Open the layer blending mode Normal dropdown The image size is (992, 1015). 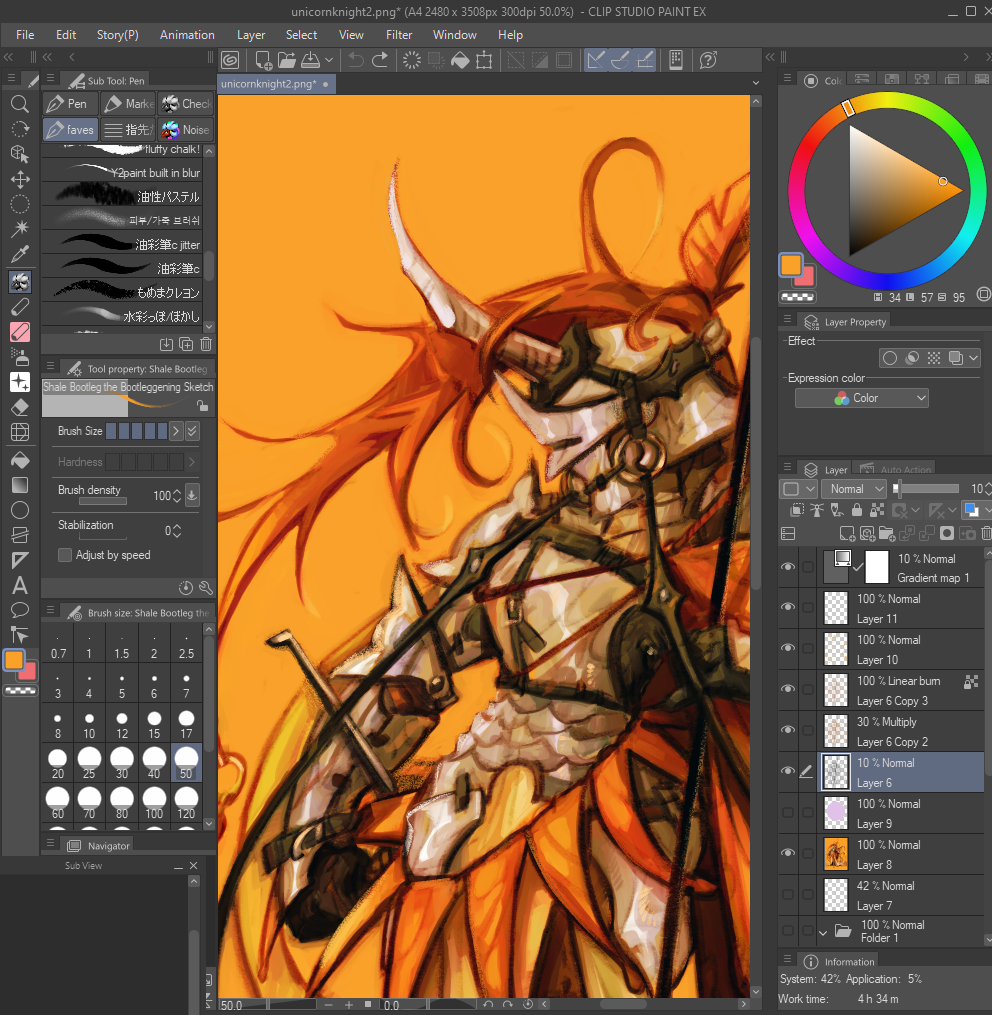pyautogui.click(x=853, y=489)
